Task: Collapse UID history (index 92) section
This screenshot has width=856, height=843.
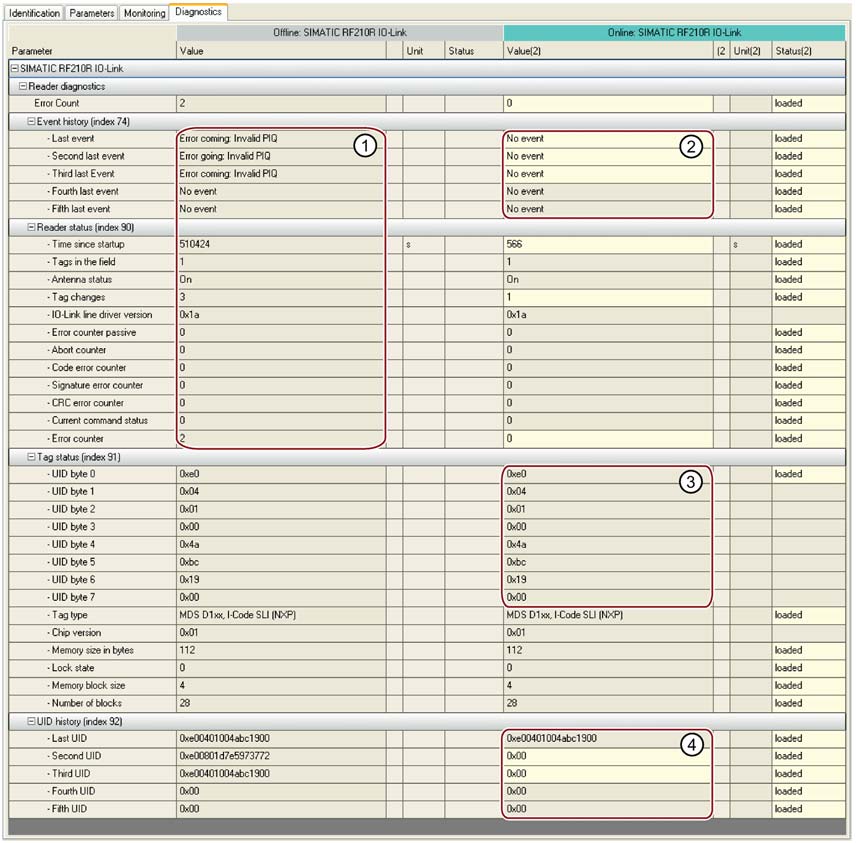Action: tap(32, 721)
